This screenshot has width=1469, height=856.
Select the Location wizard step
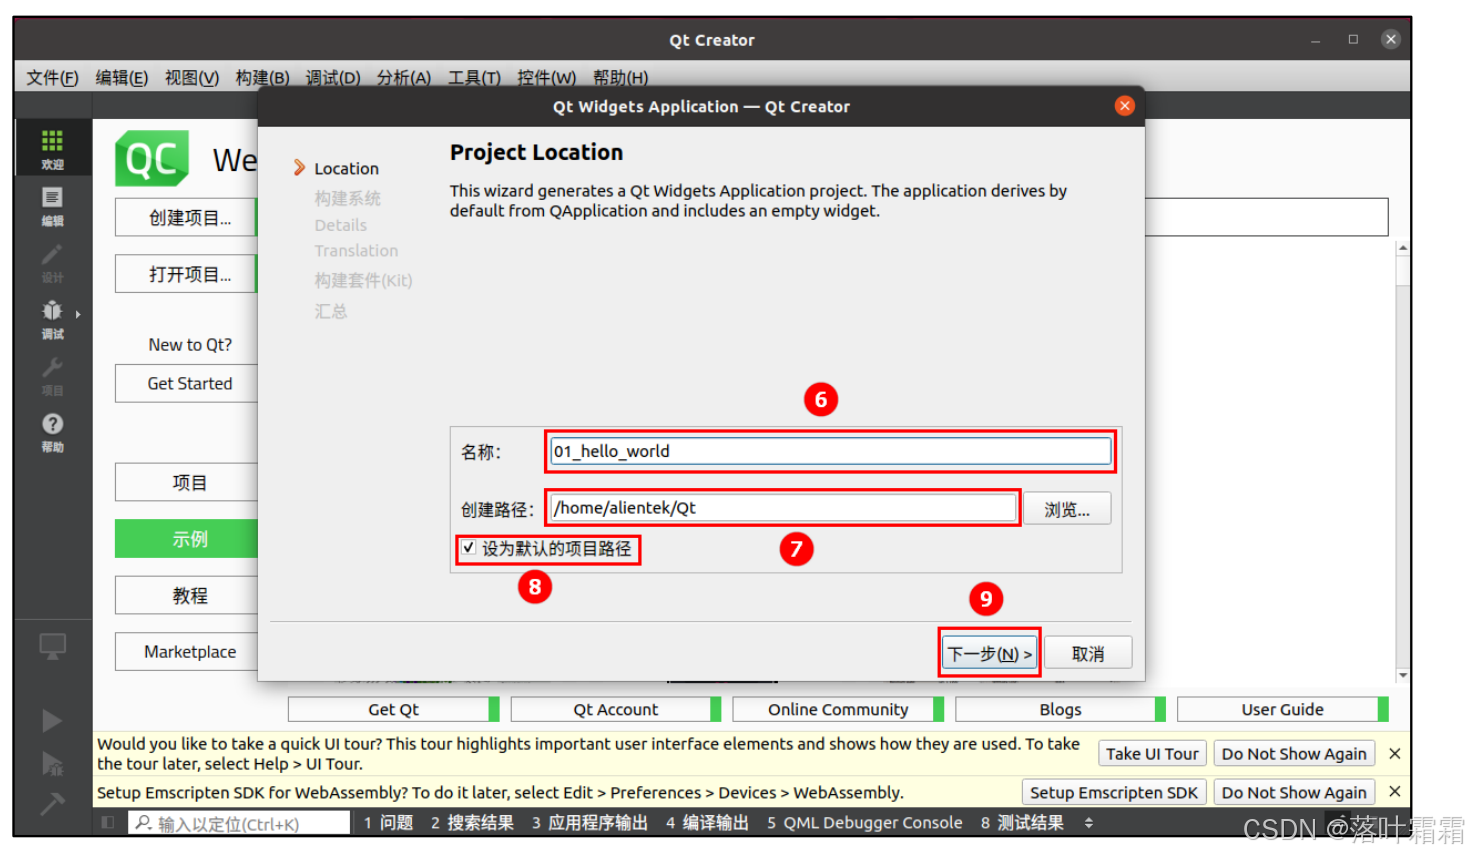346,168
